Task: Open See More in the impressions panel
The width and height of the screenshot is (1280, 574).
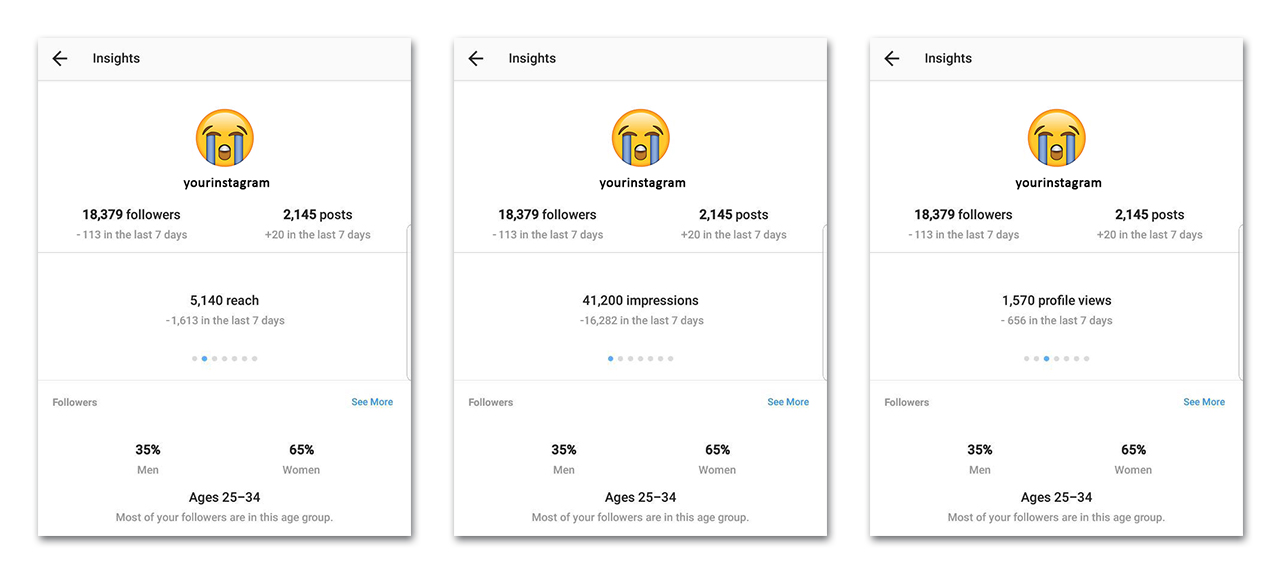Action: pos(788,402)
